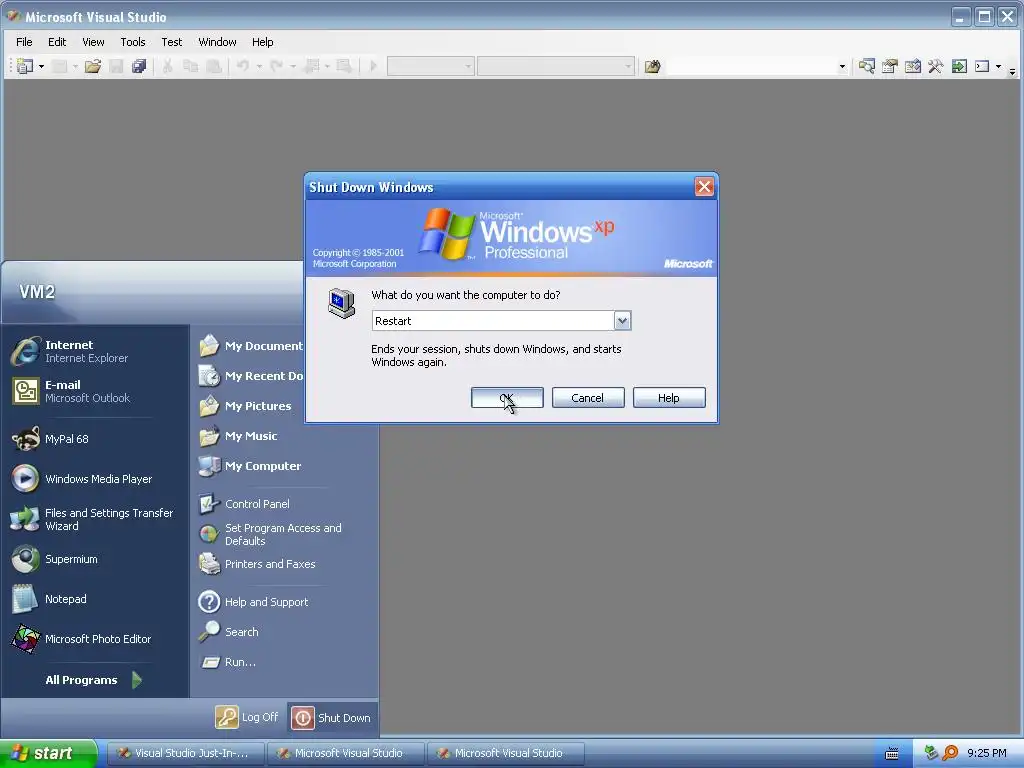Open the File menu
The width and height of the screenshot is (1024, 768).
24,42
